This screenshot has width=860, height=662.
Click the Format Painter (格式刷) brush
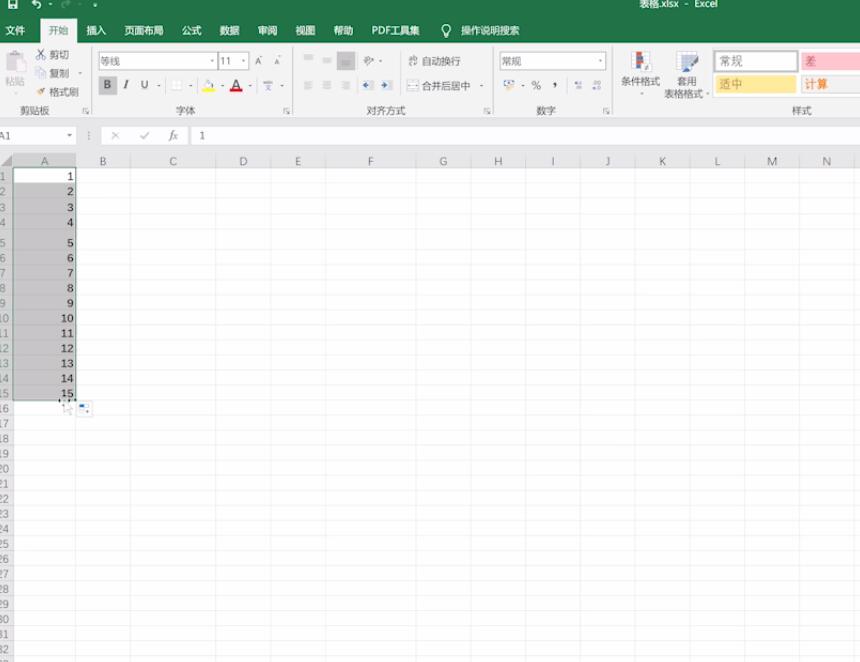pyautogui.click(x=41, y=92)
